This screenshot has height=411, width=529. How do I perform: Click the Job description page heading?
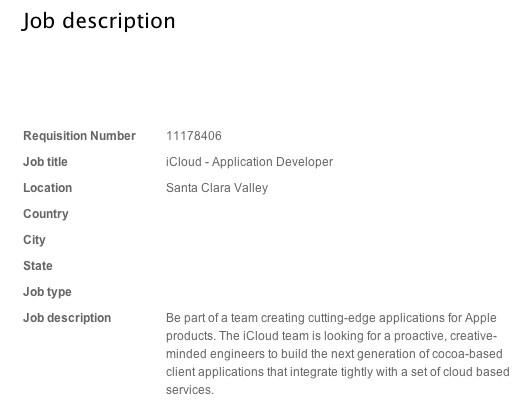point(99,22)
